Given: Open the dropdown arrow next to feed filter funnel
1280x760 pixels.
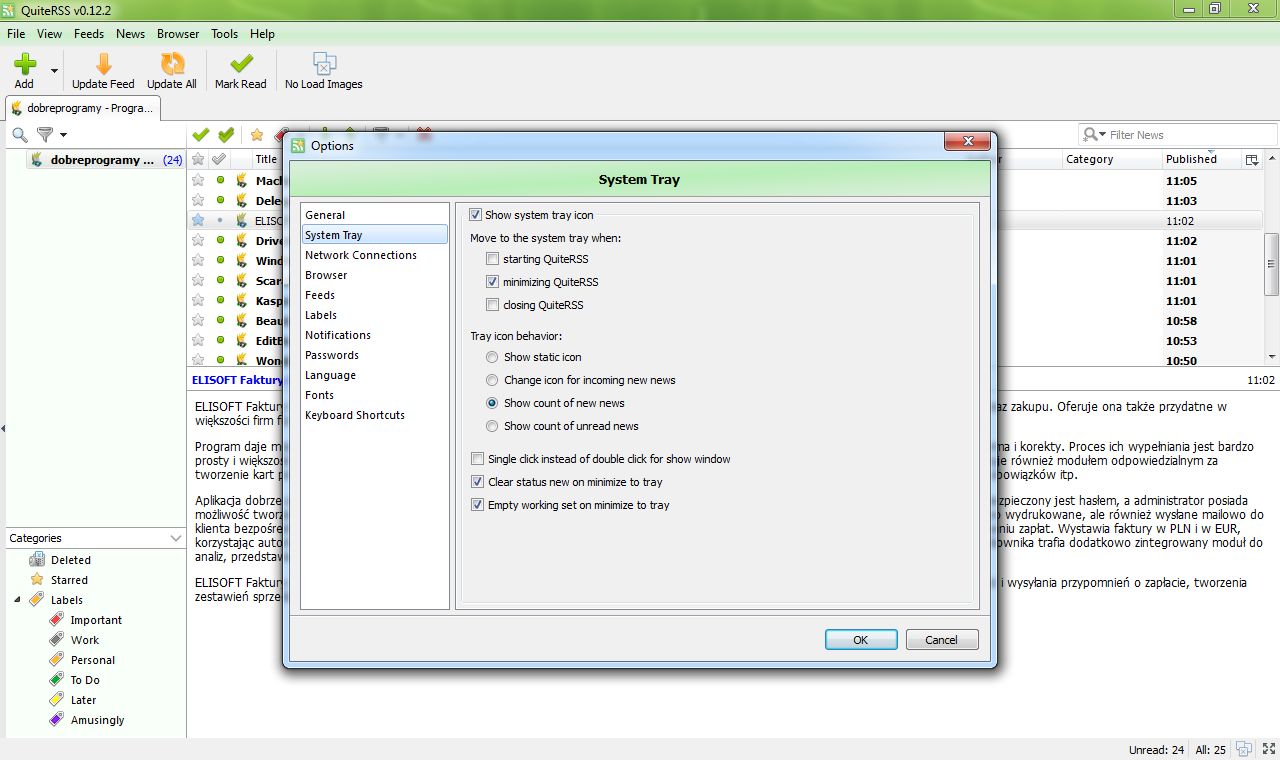Looking at the screenshot, I should (64, 135).
